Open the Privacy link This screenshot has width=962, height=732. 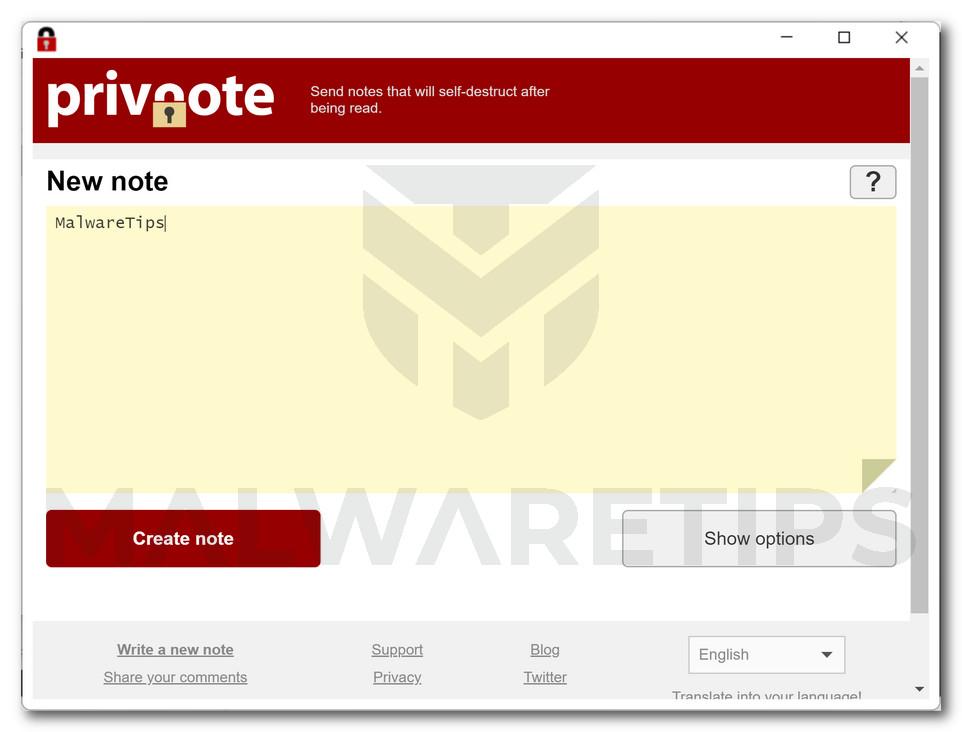[x=397, y=677]
